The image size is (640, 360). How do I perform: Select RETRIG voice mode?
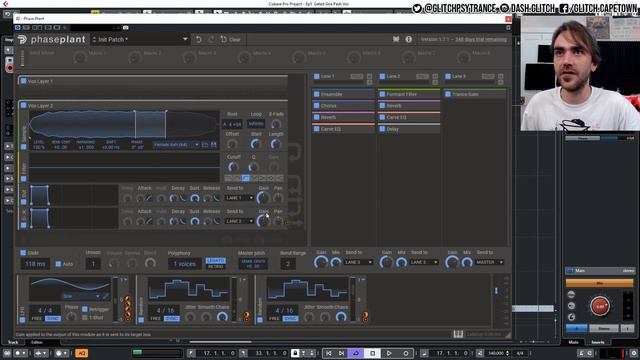pyautogui.click(x=216, y=267)
